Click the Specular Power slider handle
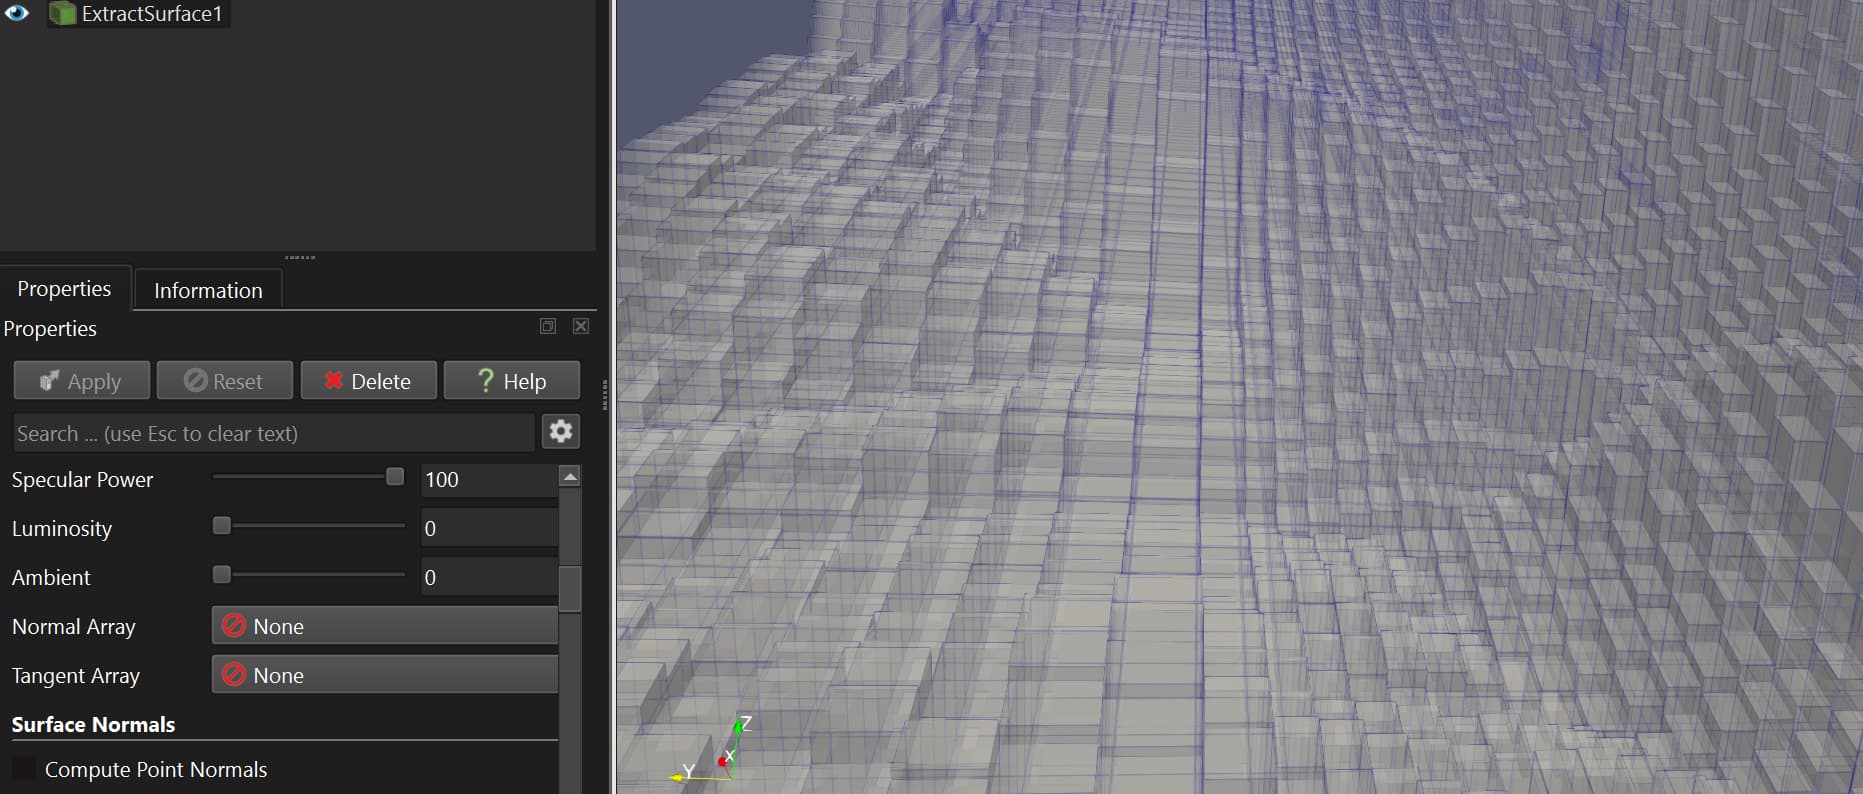 tap(395, 477)
